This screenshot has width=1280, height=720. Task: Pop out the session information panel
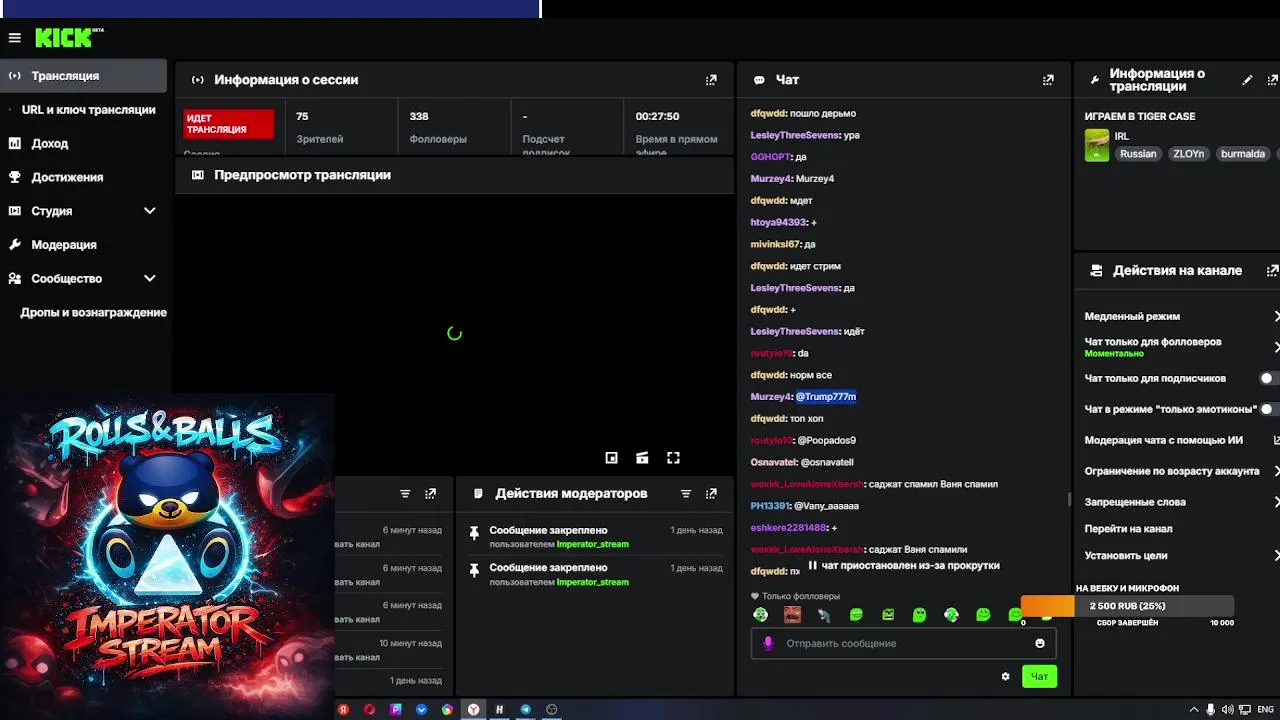[711, 80]
